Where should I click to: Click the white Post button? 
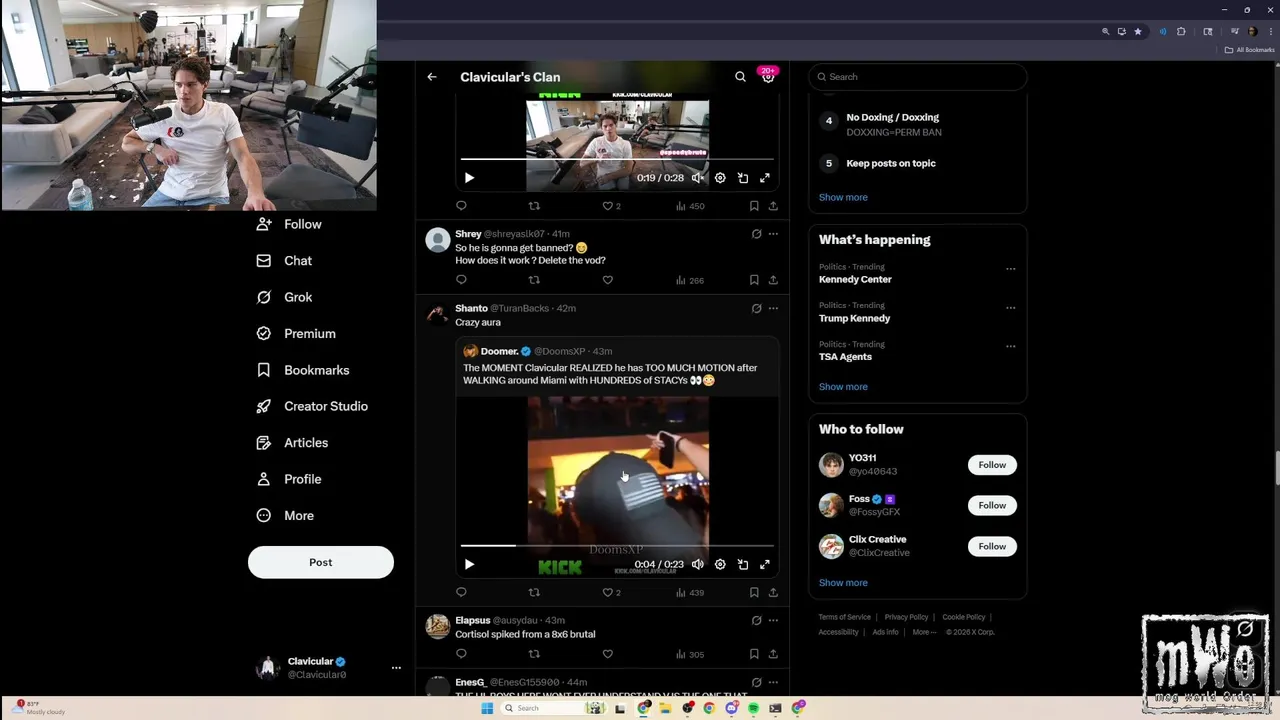(x=321, y=562)
